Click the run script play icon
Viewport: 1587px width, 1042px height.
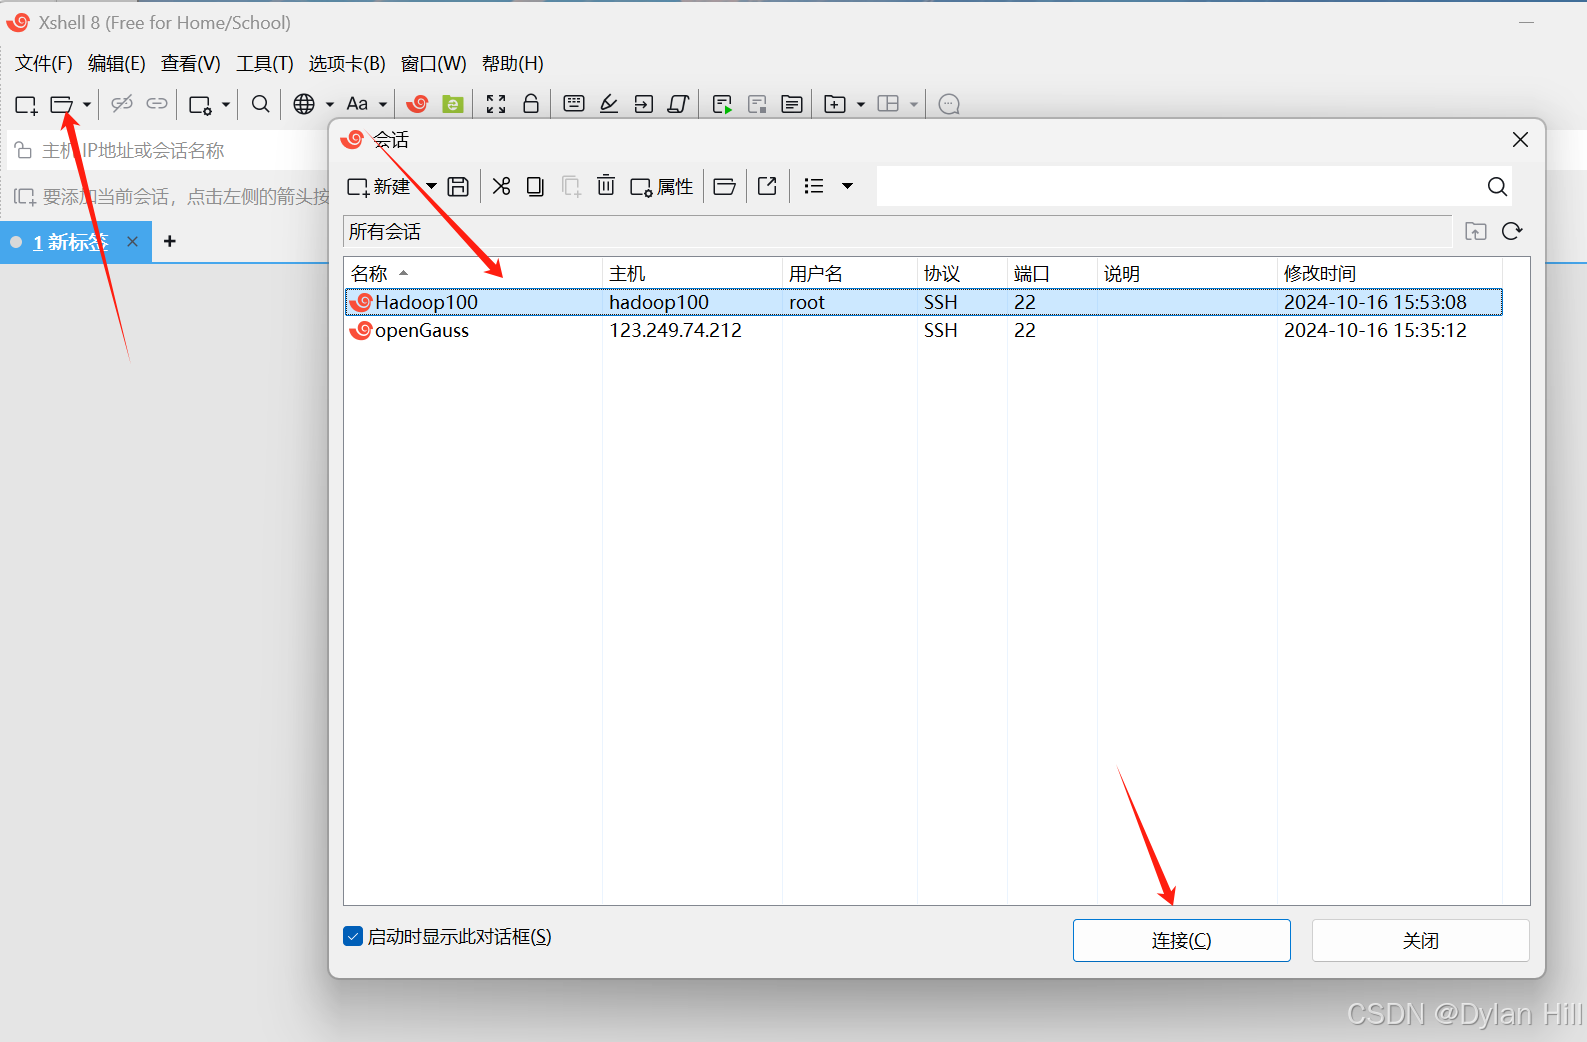tap(722, 104)
